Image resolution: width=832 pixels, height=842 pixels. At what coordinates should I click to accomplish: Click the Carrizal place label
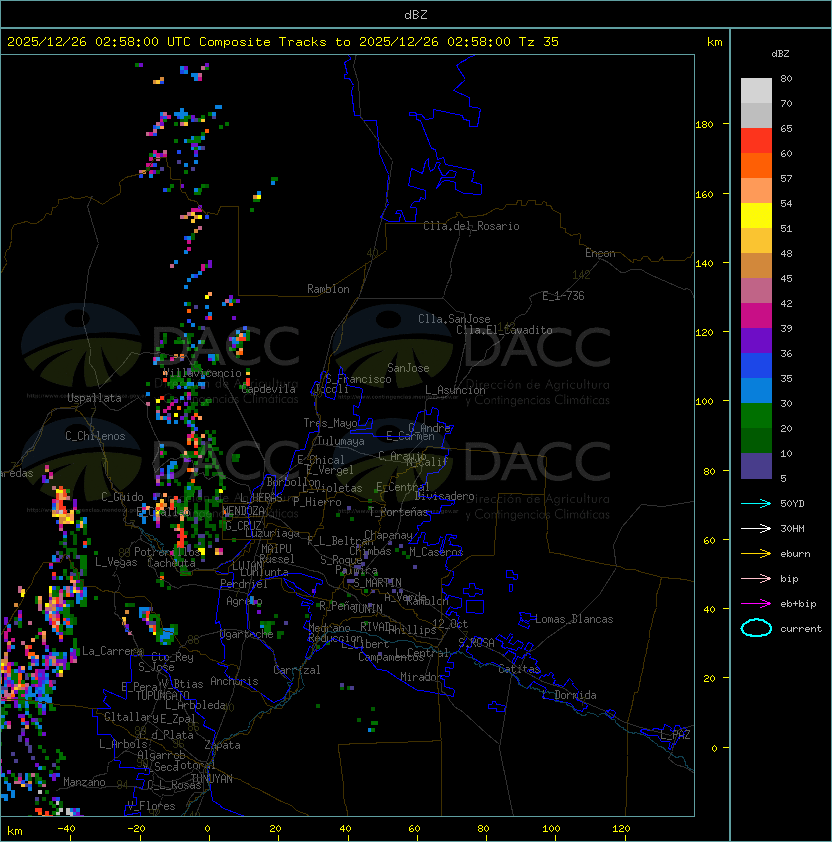point(297,670)
